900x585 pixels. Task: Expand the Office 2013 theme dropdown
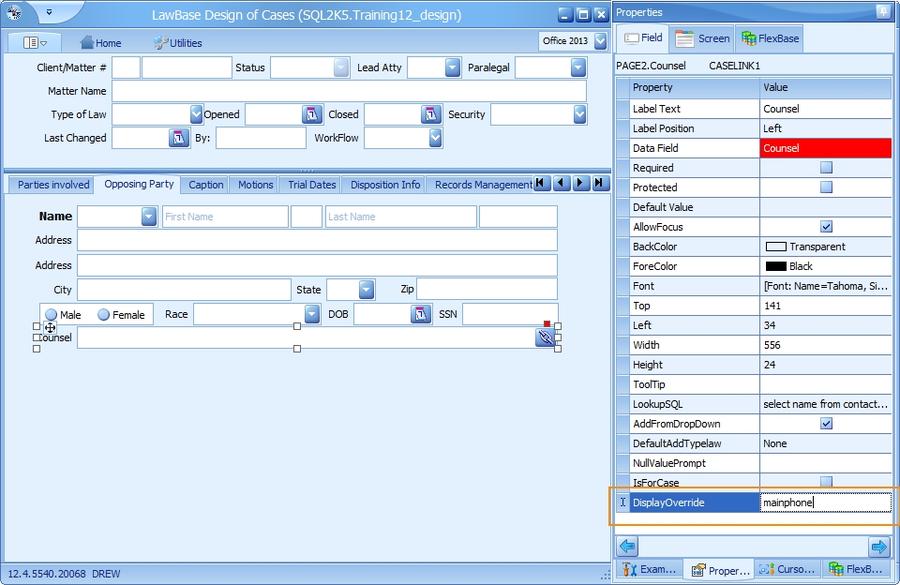600,41
